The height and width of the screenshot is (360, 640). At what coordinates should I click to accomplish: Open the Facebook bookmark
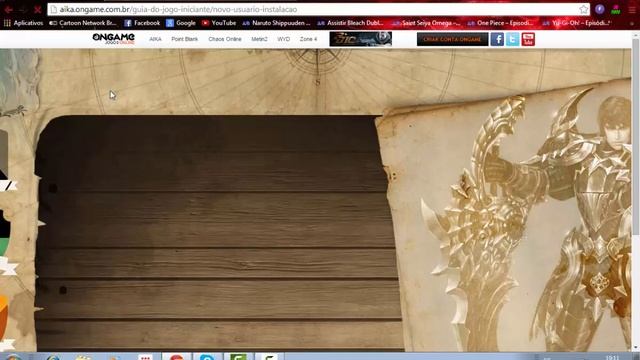tap(142, 23)
